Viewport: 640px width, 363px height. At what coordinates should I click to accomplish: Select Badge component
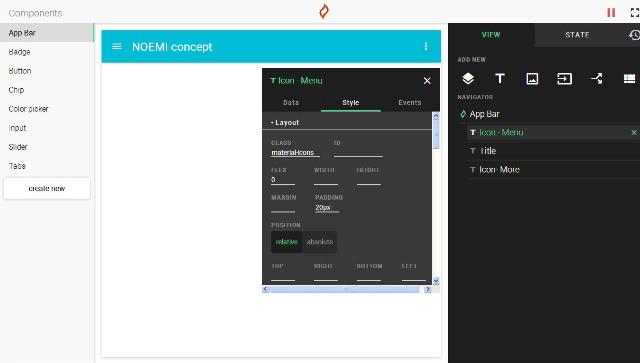(47, 52)
